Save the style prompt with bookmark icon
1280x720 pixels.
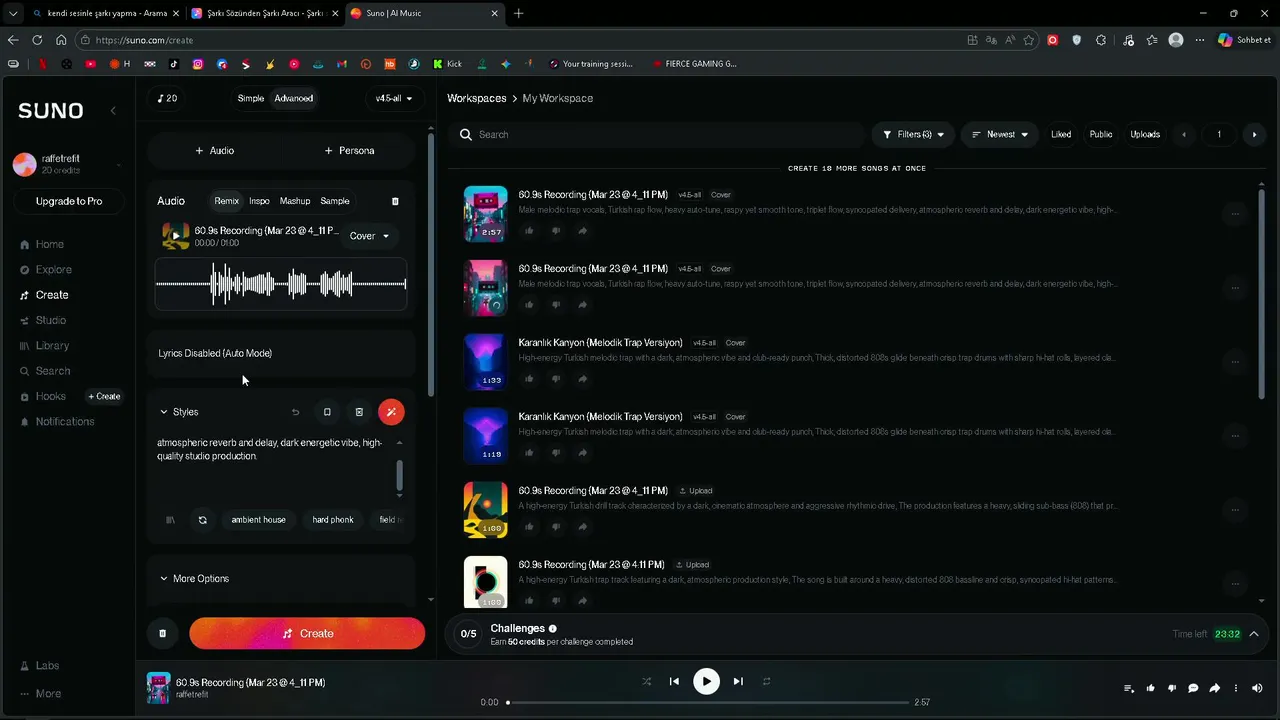point(327,412)
